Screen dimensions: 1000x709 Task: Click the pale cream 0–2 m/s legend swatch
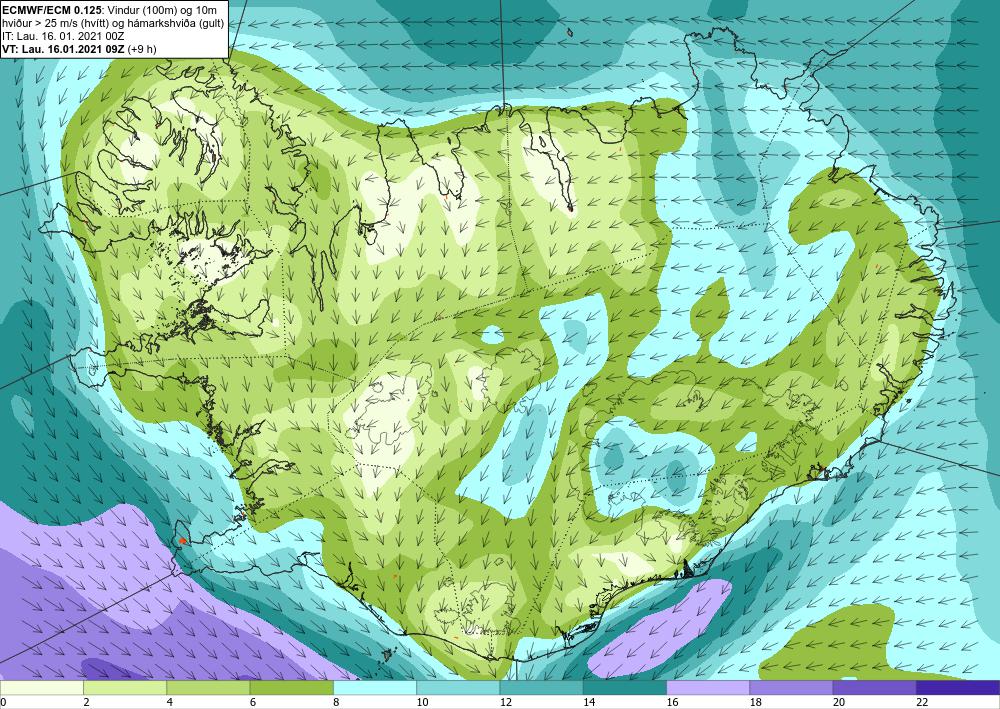point(41,688)
